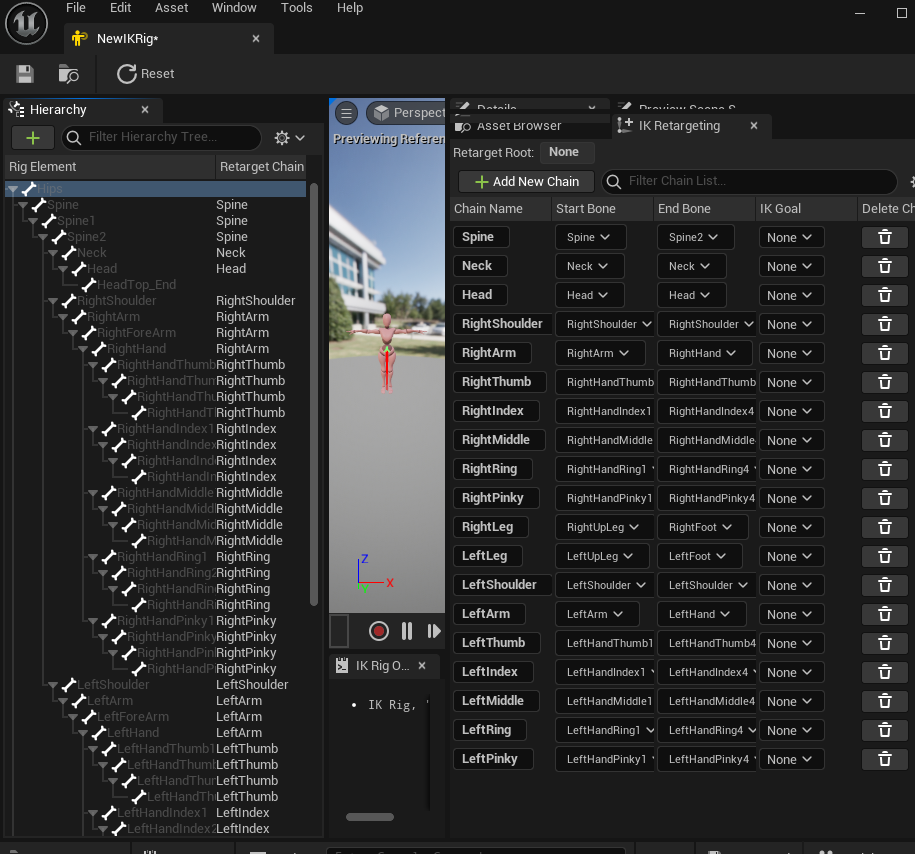Image resolution: width=915 pixels, height=854 pixels.
Task: Step forward one frame
Action: (x=434, y=631)
